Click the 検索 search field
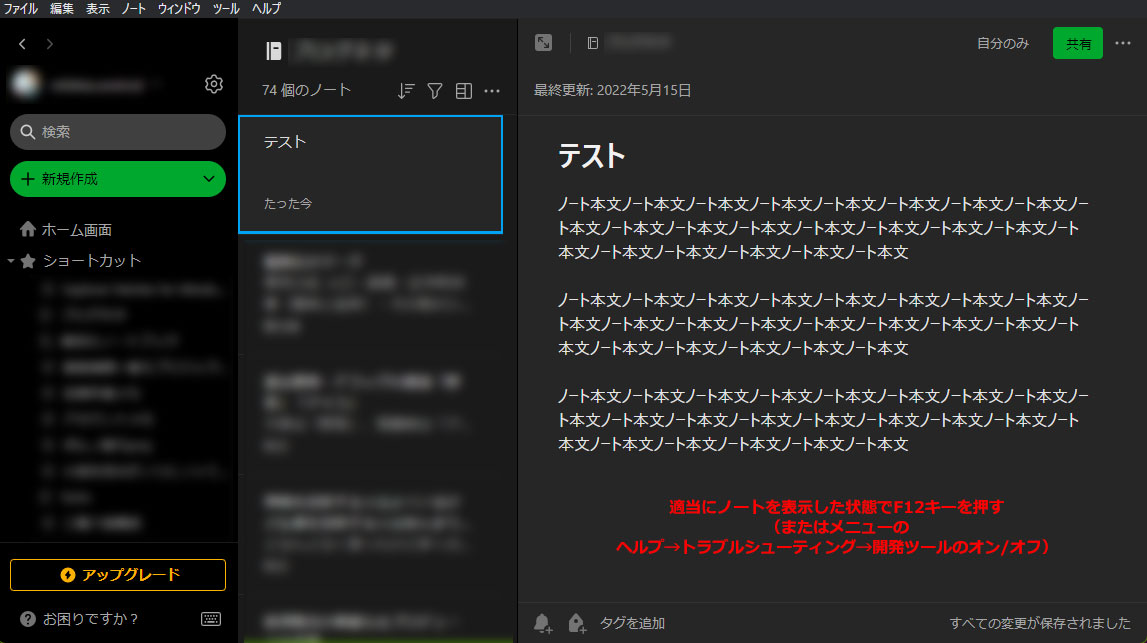Image resolution: width=1147 pixels, height=643 pixels. tap(117, 131)
